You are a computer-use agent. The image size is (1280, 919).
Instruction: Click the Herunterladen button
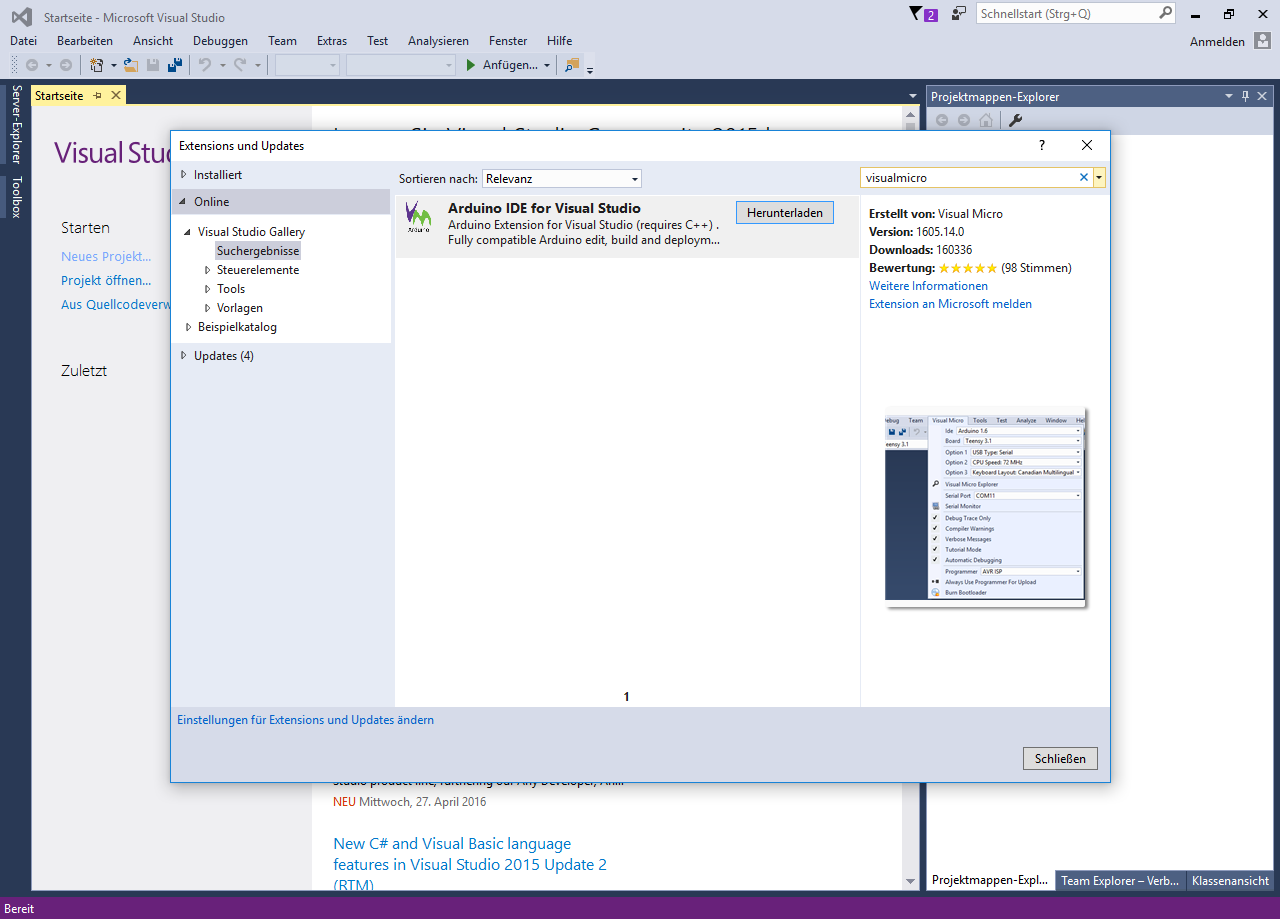784,213
